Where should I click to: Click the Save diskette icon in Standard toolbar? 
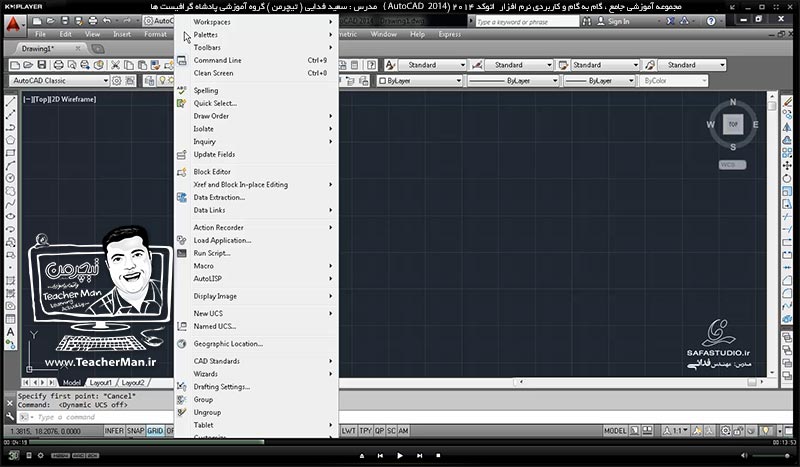pos(42,65)
